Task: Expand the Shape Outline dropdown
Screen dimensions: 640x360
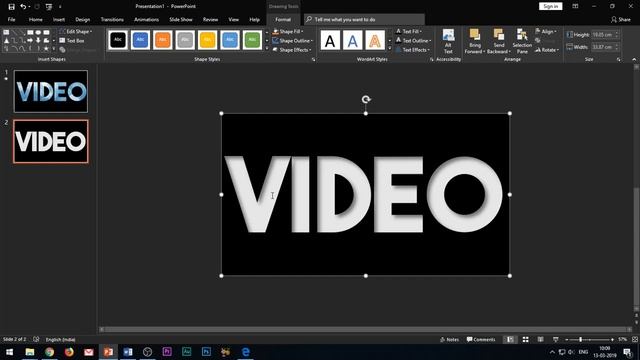Action: pyautogui.click(x=293, y=41)
